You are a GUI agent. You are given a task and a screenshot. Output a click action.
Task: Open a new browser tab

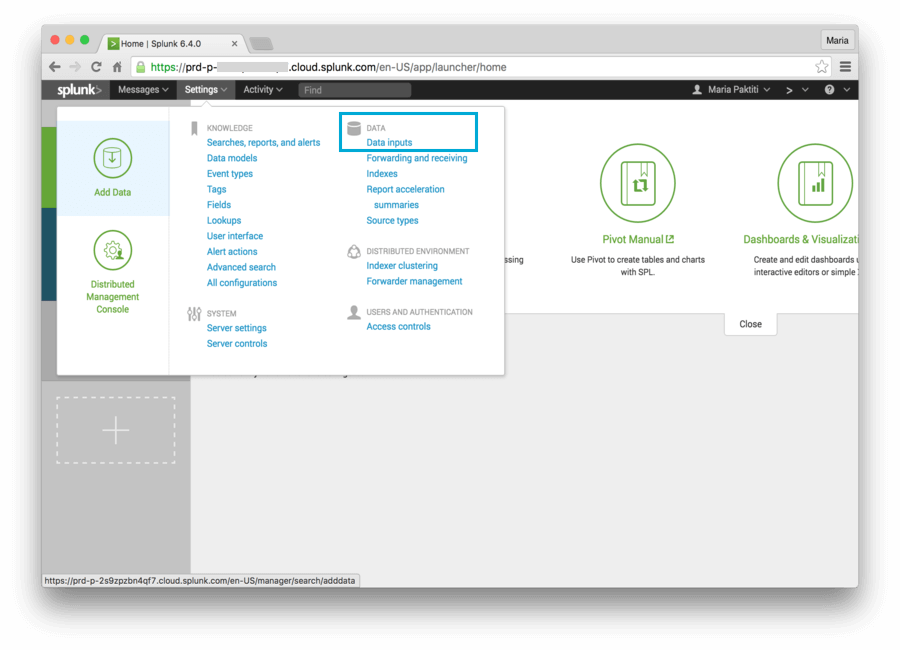coord(261,44)
